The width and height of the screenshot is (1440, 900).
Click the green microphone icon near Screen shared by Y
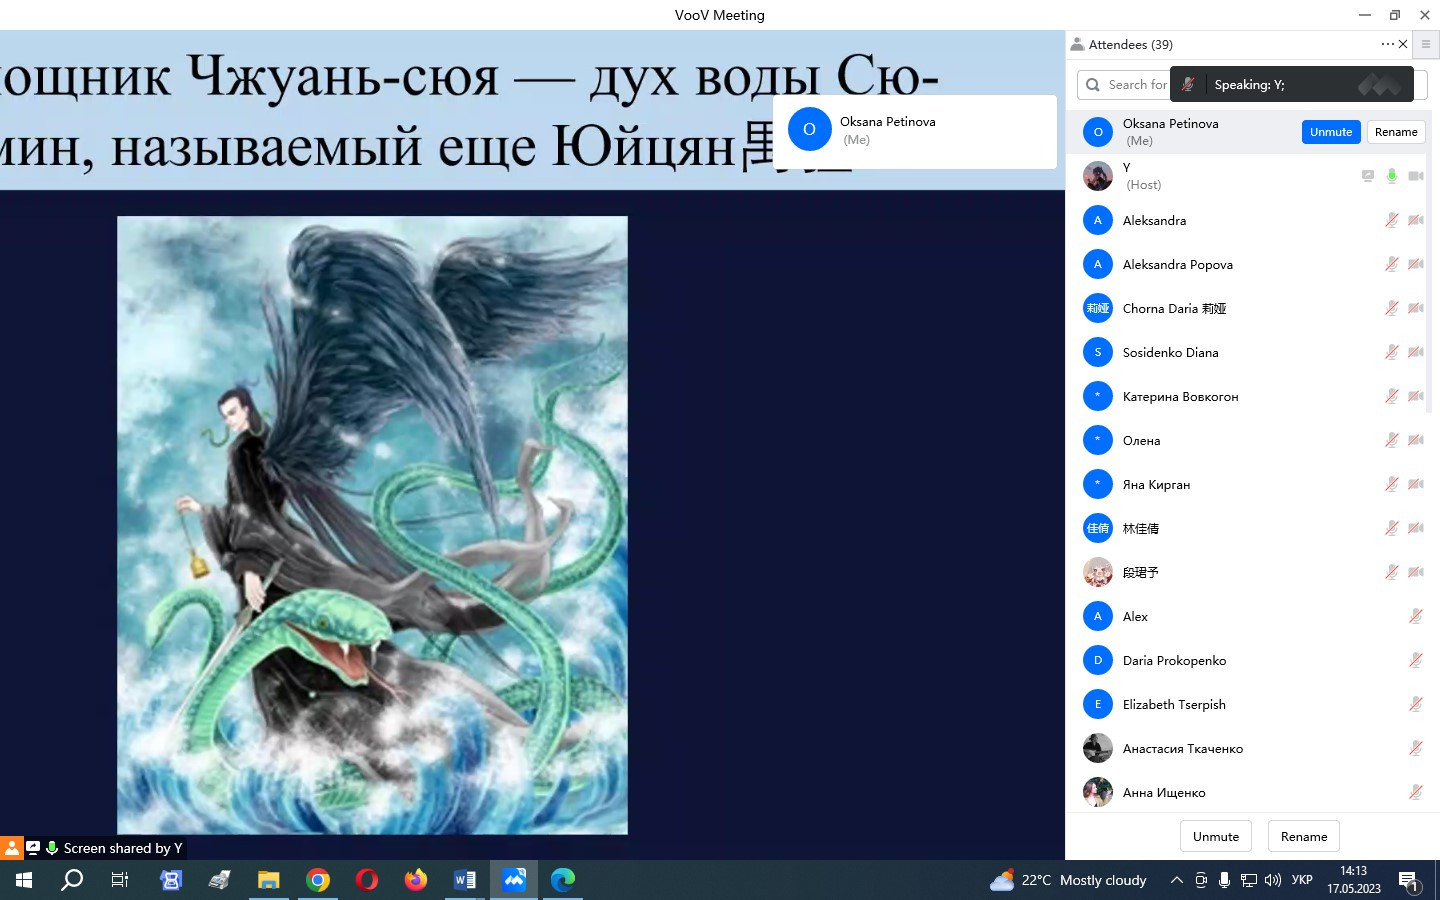(x=52, y=848)
